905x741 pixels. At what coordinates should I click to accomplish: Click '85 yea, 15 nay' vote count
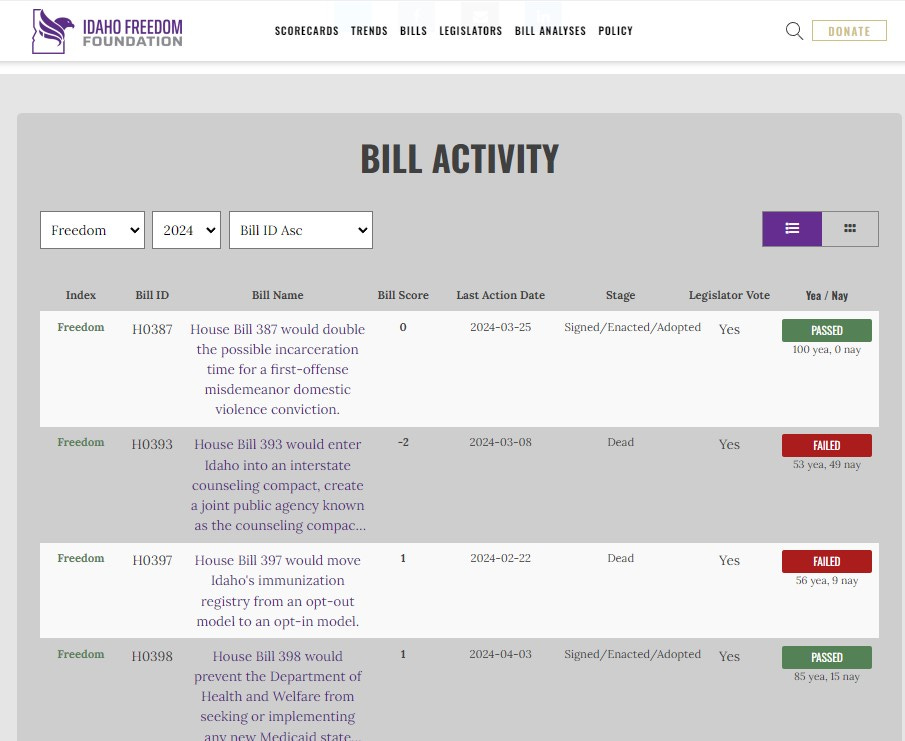coord(827,676)
